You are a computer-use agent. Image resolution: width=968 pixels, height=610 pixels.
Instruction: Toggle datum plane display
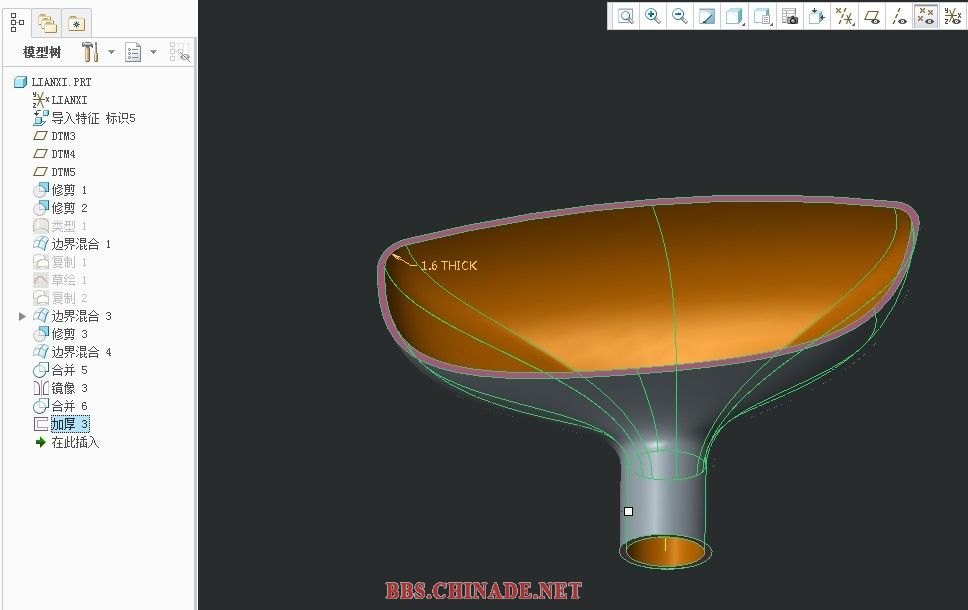click(x=872, y=16)
